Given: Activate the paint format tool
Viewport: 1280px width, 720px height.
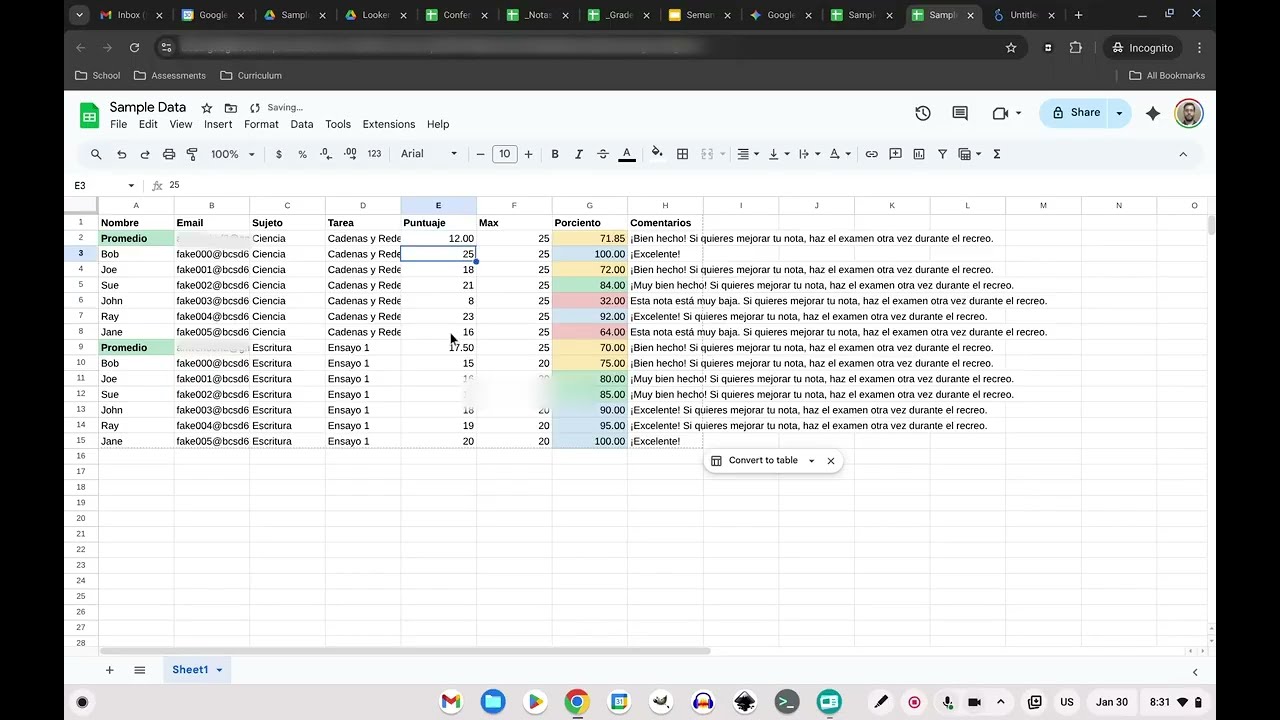Looking at the screenshot, I should point(192,154).
